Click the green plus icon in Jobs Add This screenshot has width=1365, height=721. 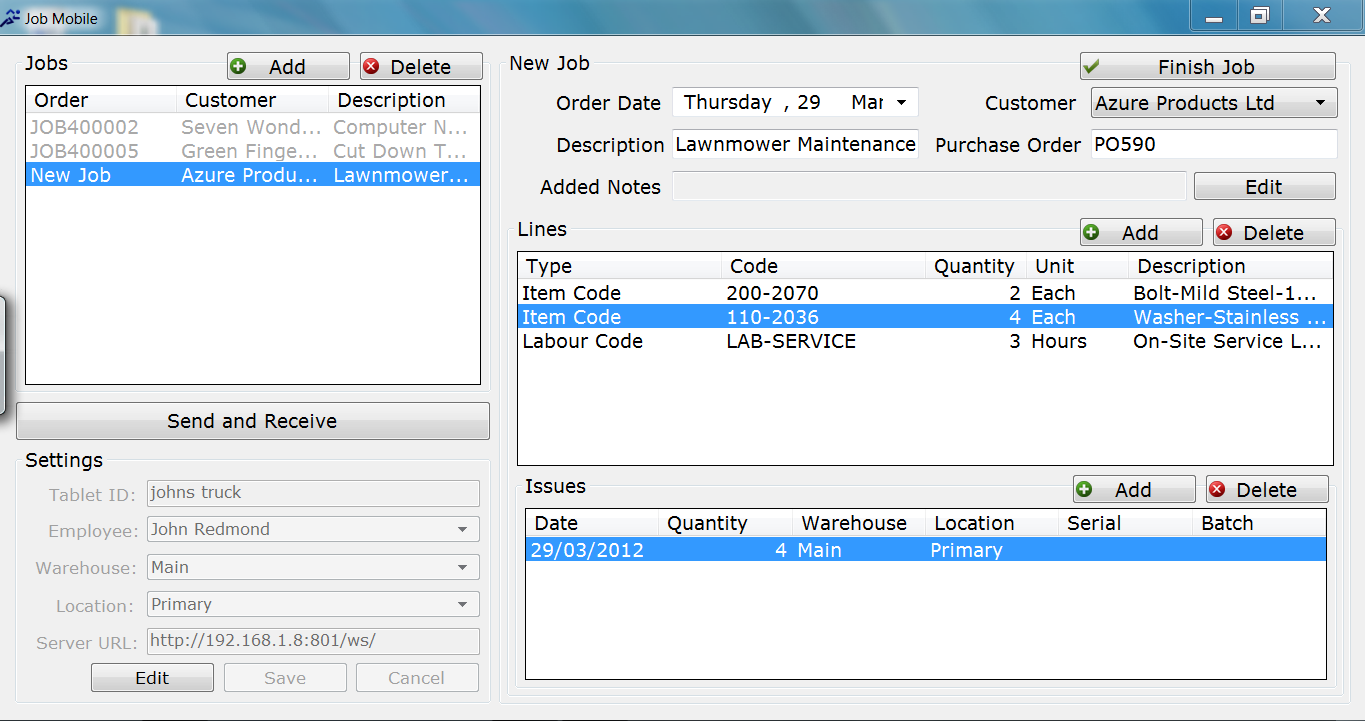[x=238, y=67]
